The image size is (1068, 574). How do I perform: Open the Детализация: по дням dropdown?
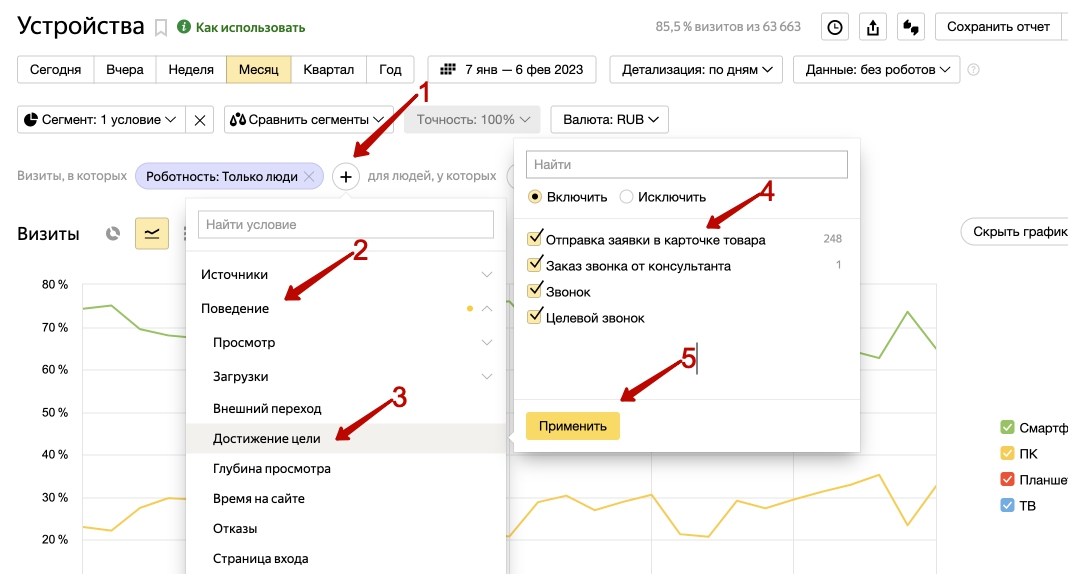click(696, 69)
